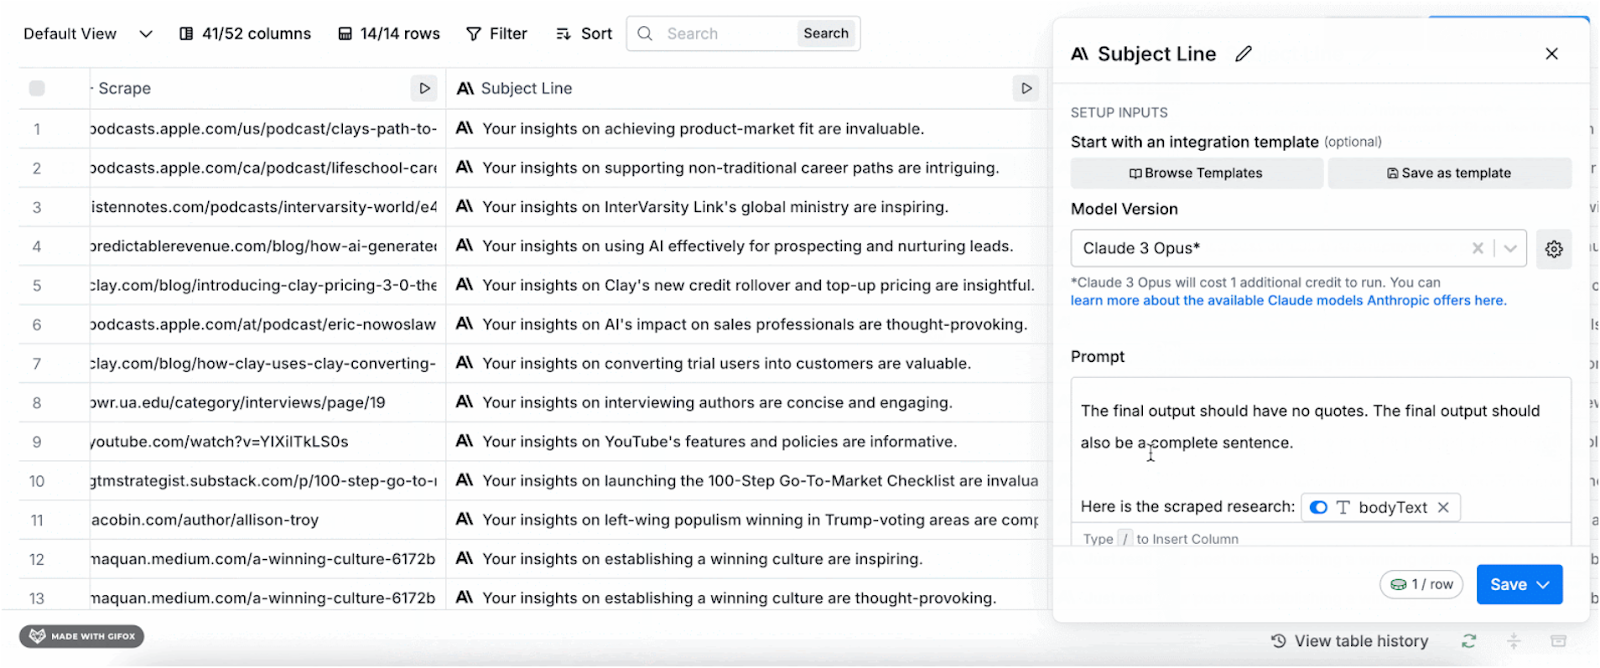Select the Clay's new credit rollover subject cell
This screenshot has height=668, width=1600.
click(x=746, y=285)
